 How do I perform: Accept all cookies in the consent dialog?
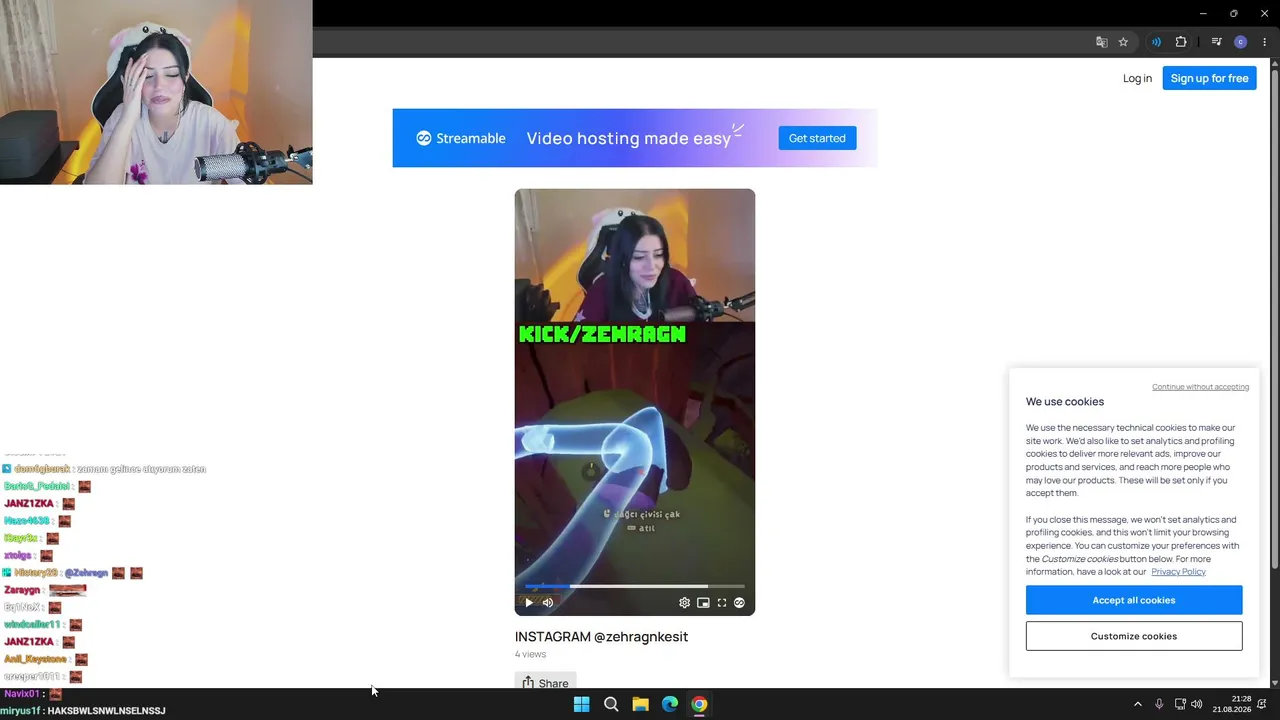click(1134, 600)
